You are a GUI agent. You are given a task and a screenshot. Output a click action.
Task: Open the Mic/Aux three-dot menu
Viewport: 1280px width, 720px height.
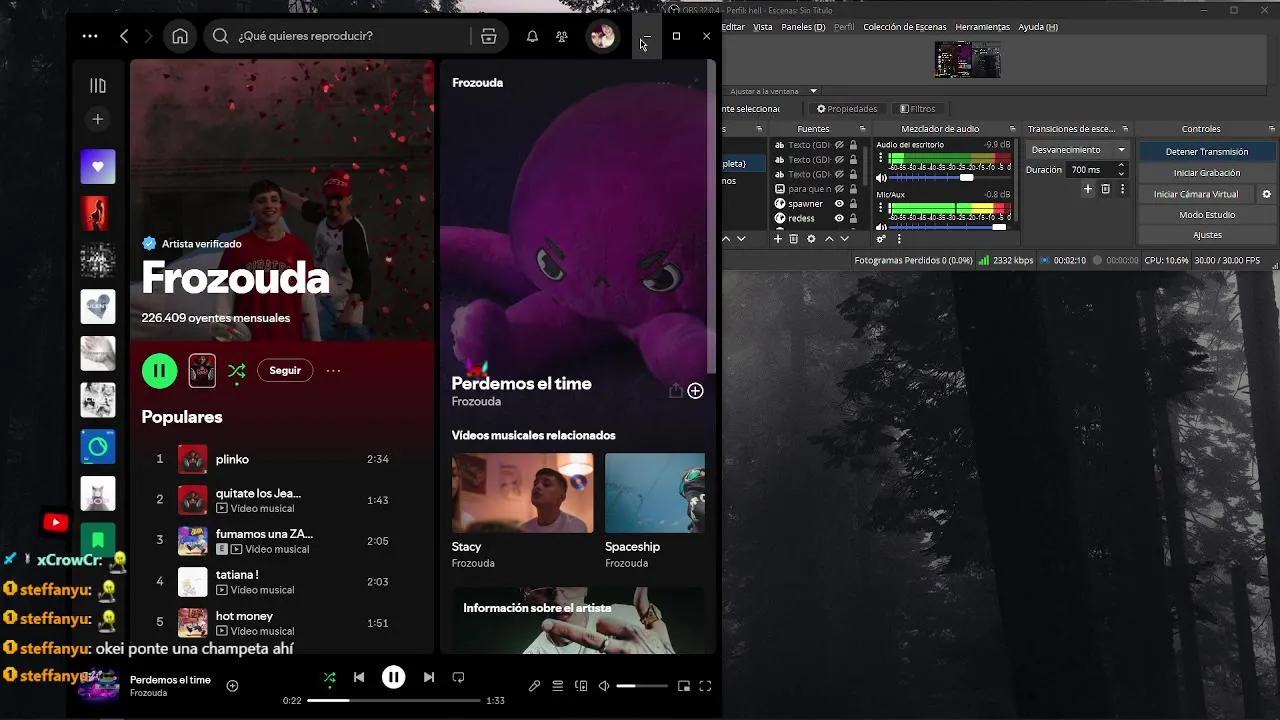pos(881,207)
